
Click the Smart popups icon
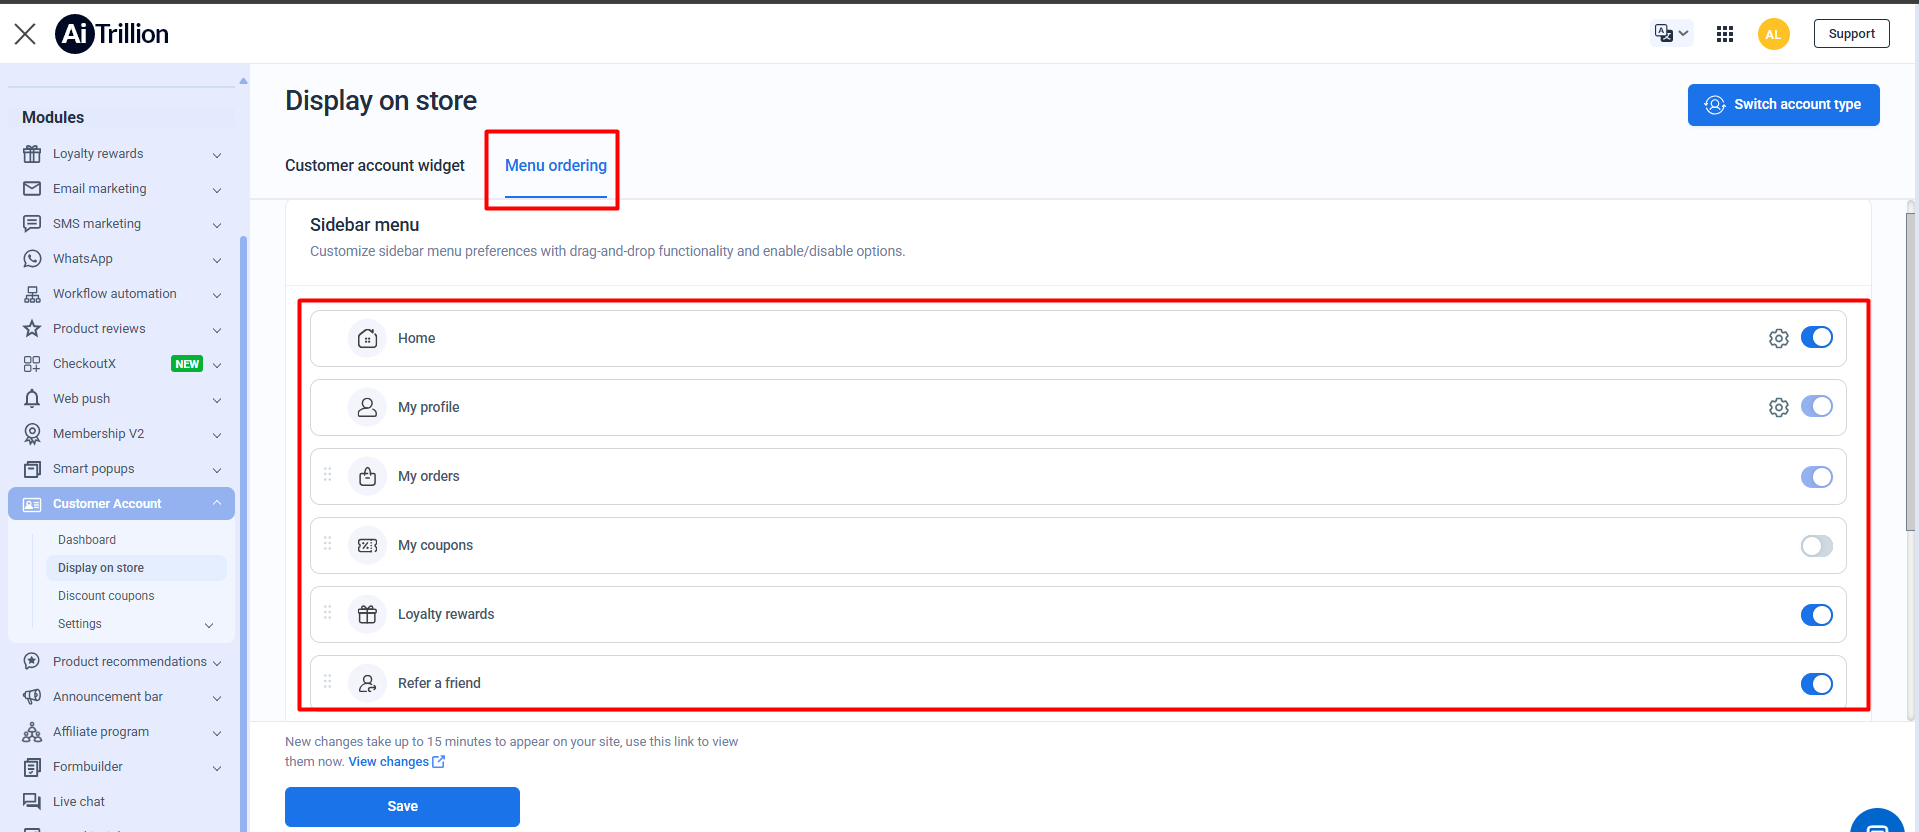click(x=32, y=469)
